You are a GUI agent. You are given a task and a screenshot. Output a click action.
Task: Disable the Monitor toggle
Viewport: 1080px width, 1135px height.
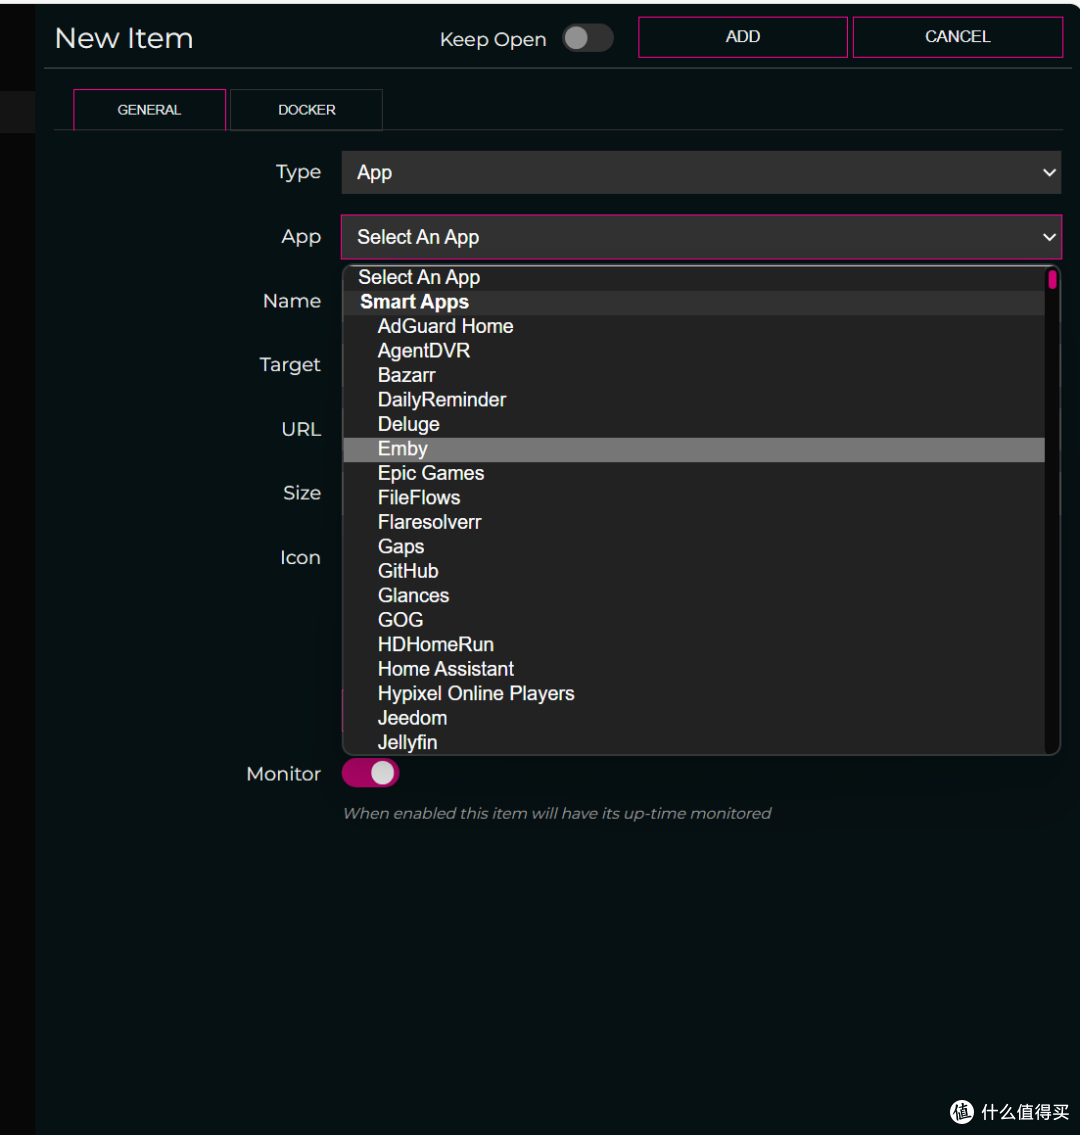pos(371,773)
